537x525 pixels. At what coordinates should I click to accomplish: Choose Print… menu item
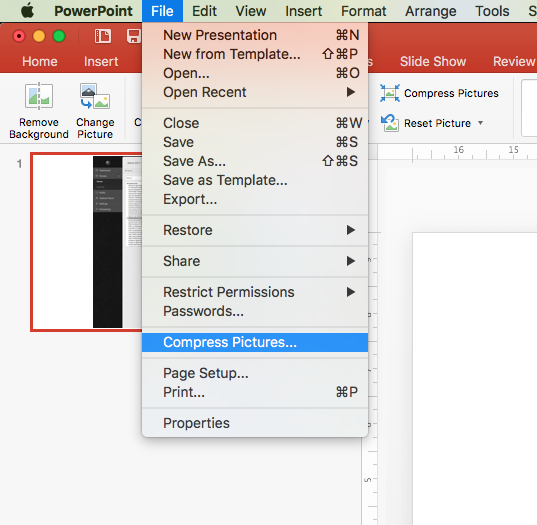click(255, 392)
